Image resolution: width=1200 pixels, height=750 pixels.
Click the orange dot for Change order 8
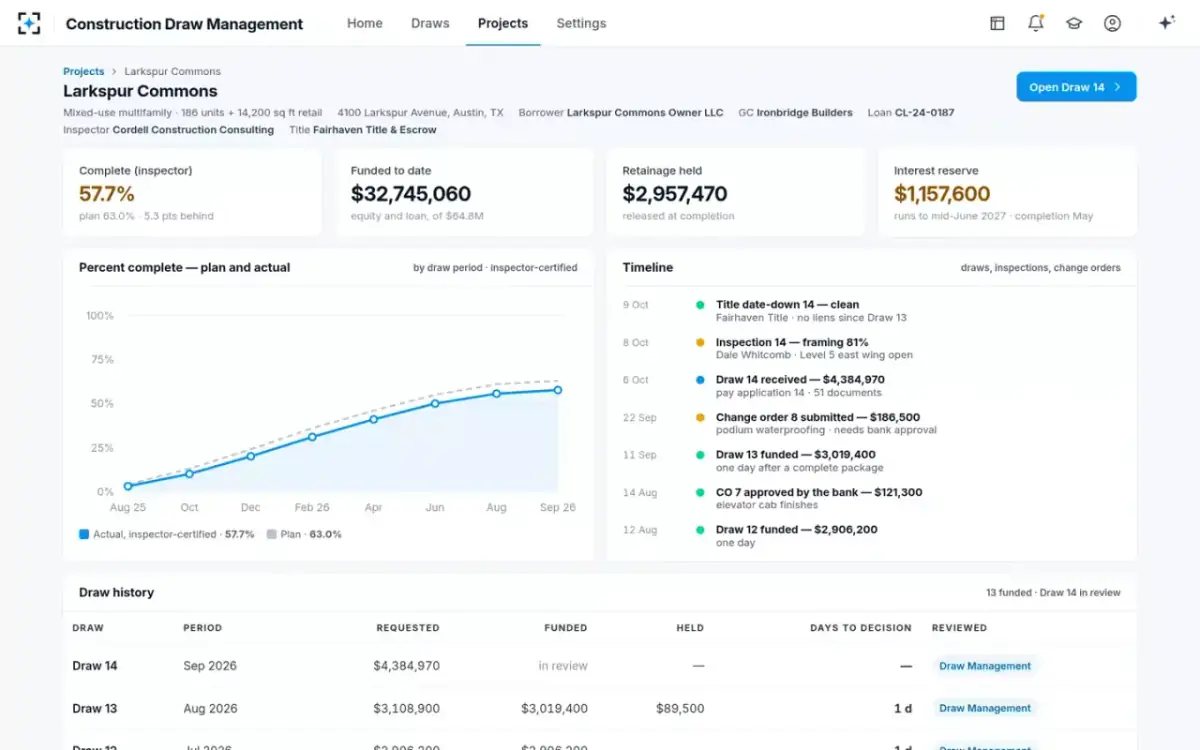pos(700,417)
